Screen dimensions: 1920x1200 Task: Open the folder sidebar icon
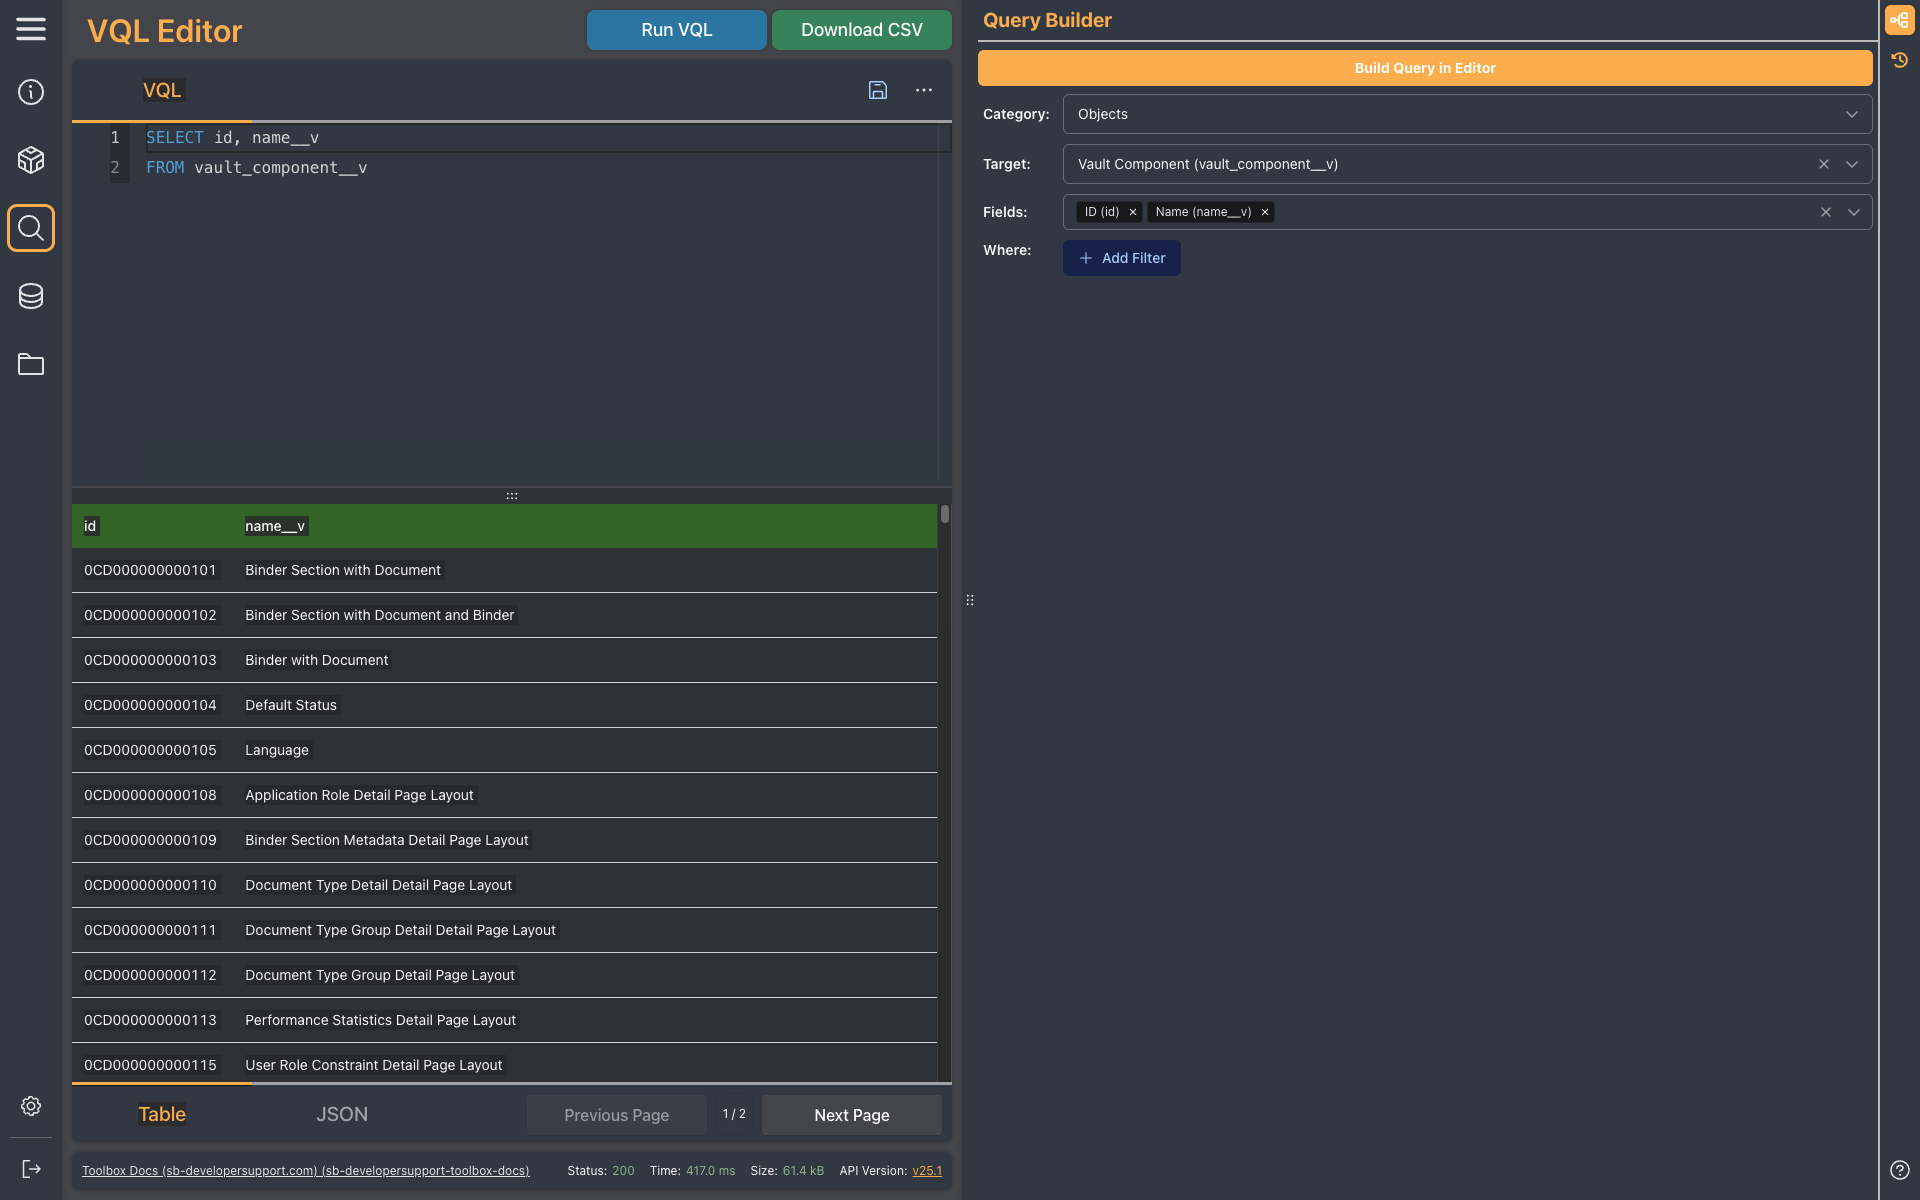tap(31, 364)
